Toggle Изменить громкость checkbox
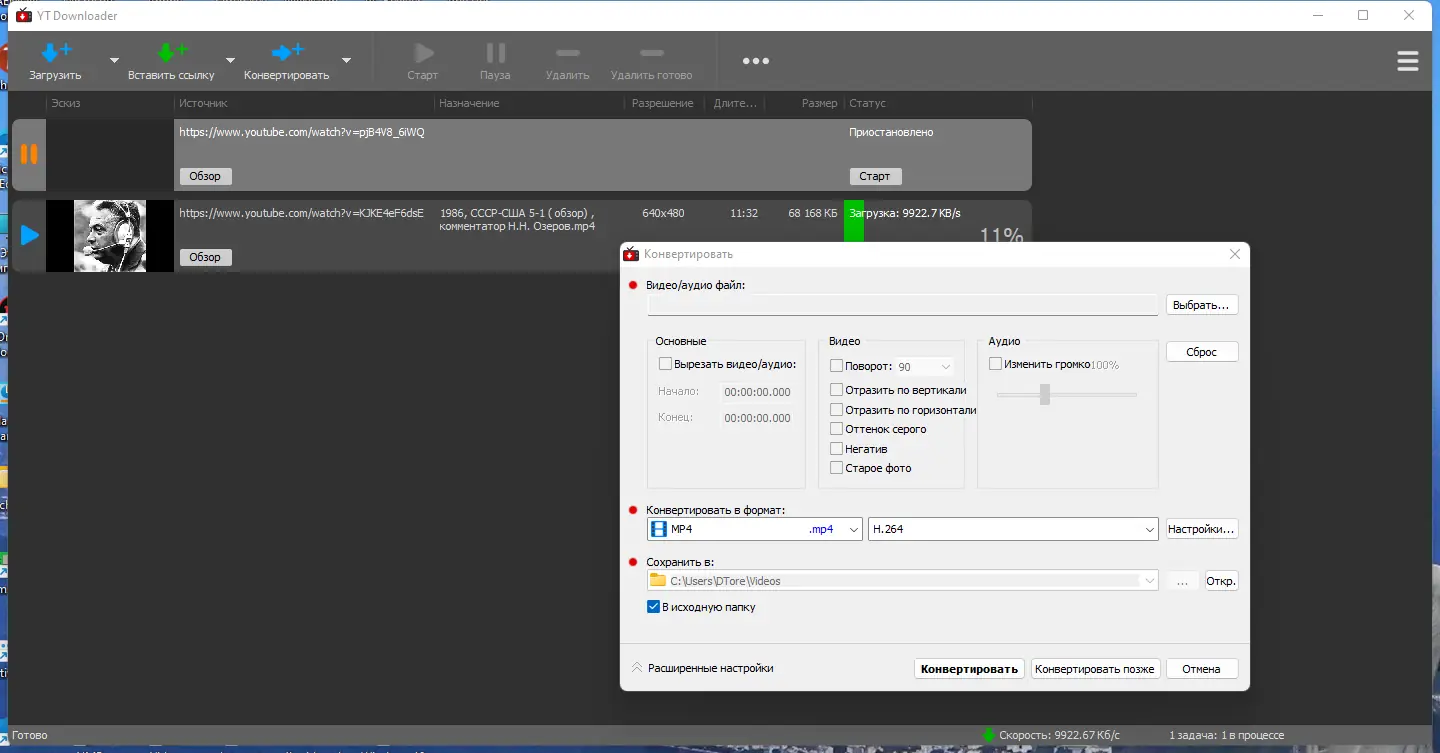Viewport: 1440px width, 753px height. tap(995, 364)
